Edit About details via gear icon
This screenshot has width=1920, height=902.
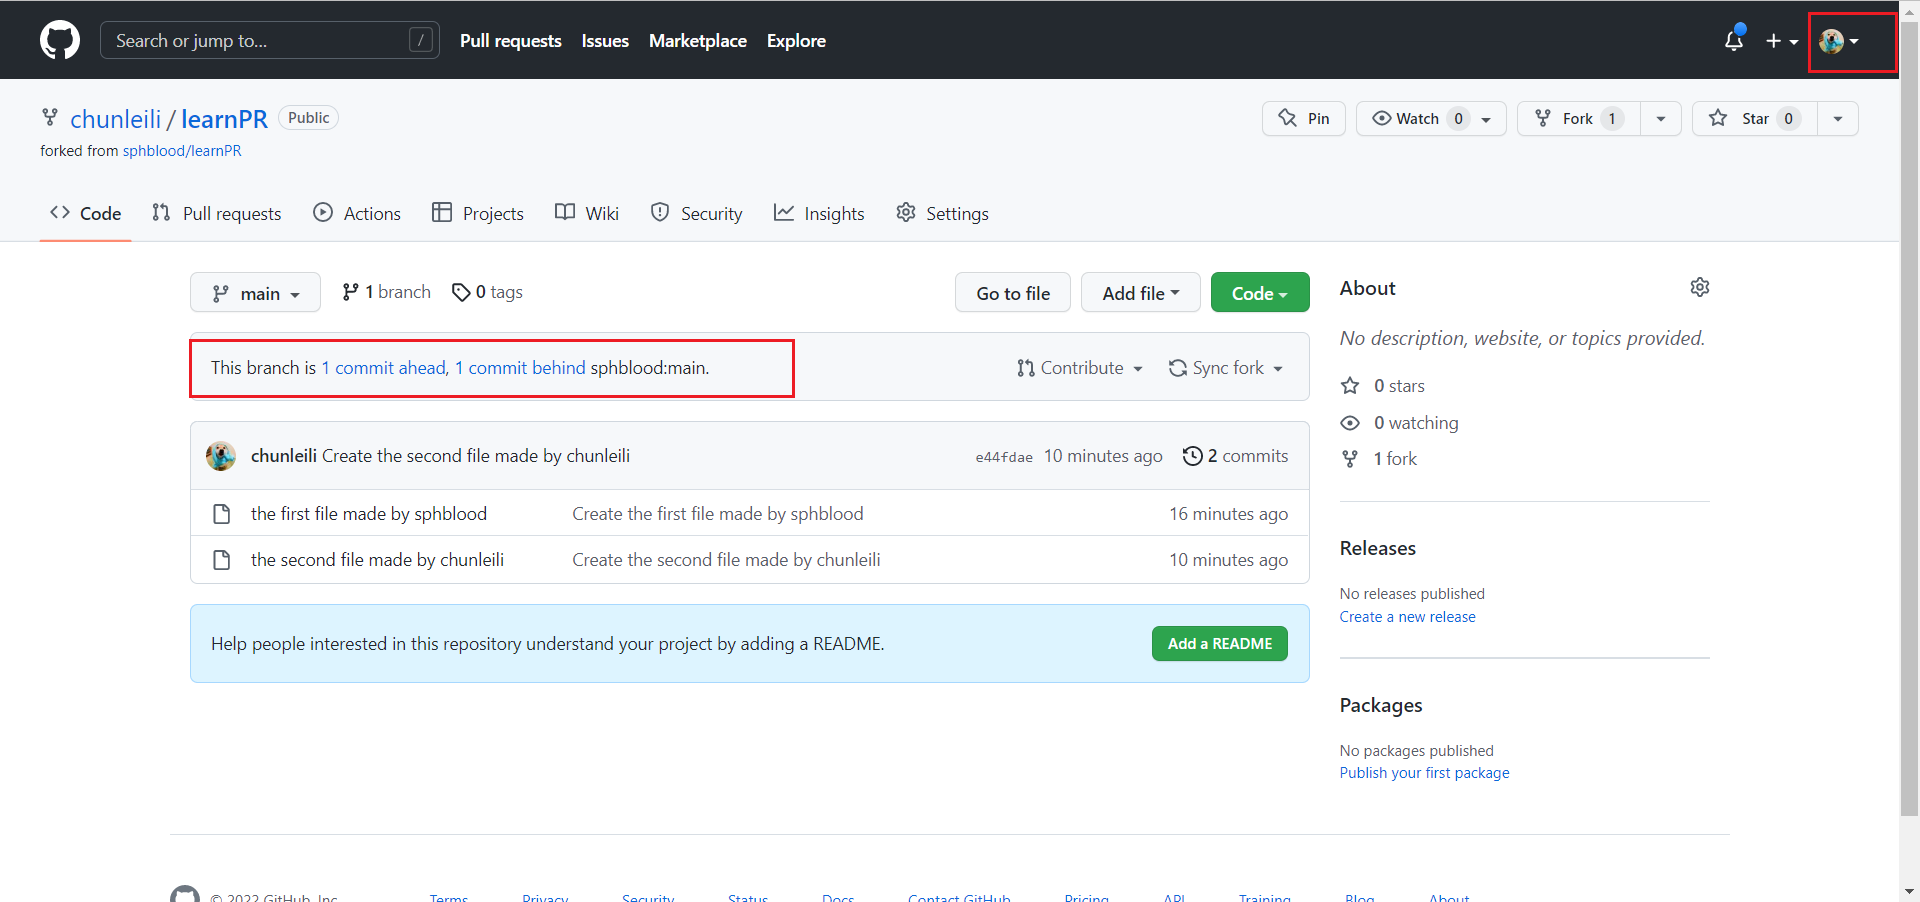click(x=1700, y=287)
